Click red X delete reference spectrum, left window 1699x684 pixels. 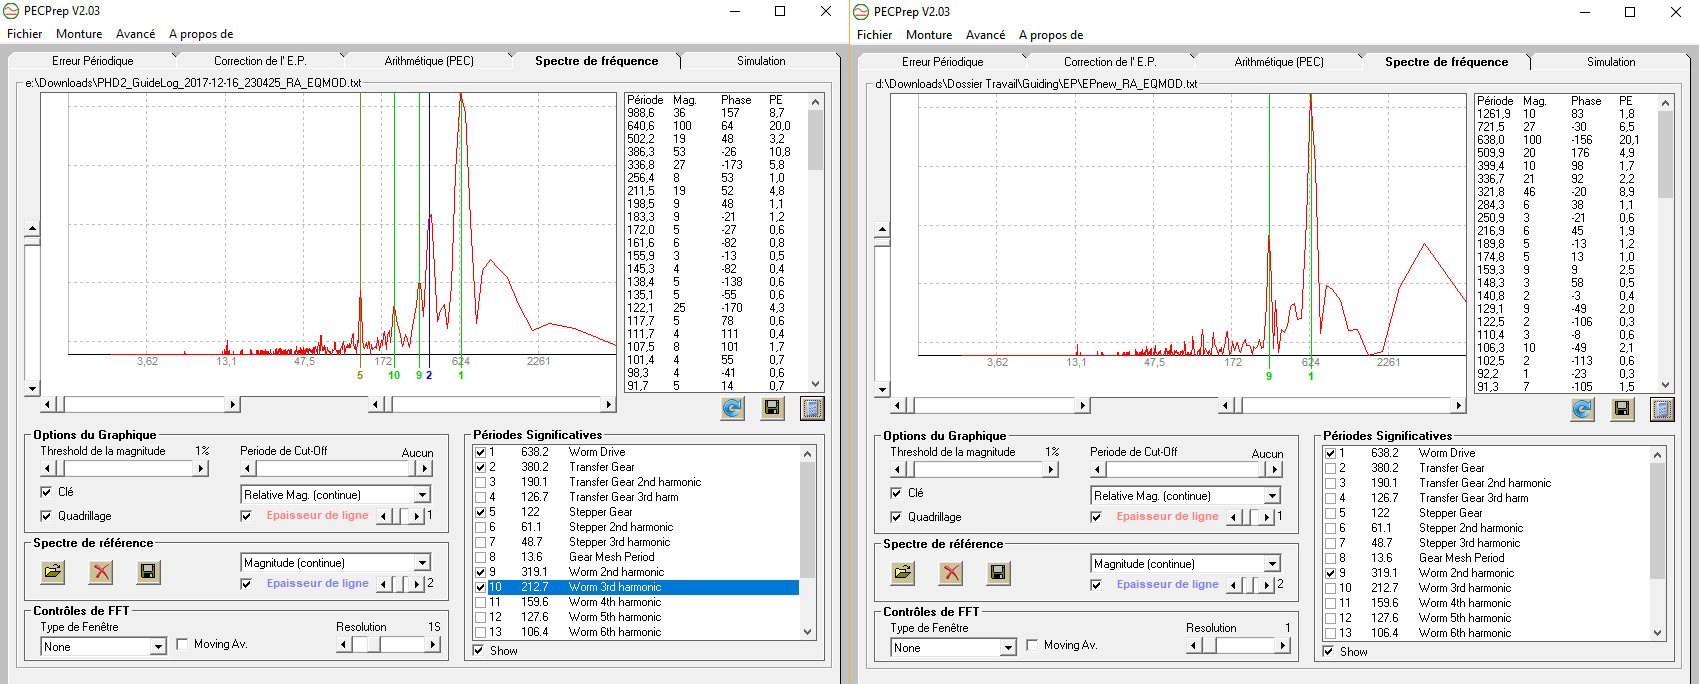click(x=101, y=572)
